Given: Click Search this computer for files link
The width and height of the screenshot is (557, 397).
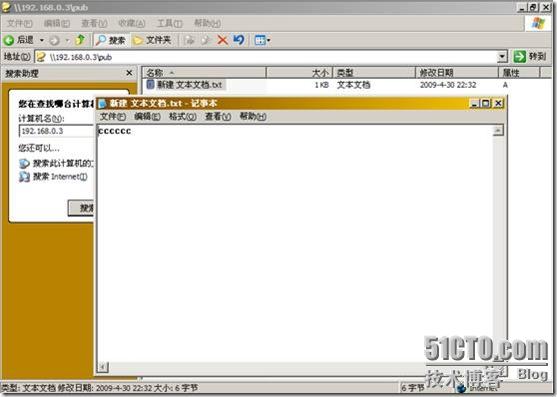Looking at the screenshot, I should 57,163.
